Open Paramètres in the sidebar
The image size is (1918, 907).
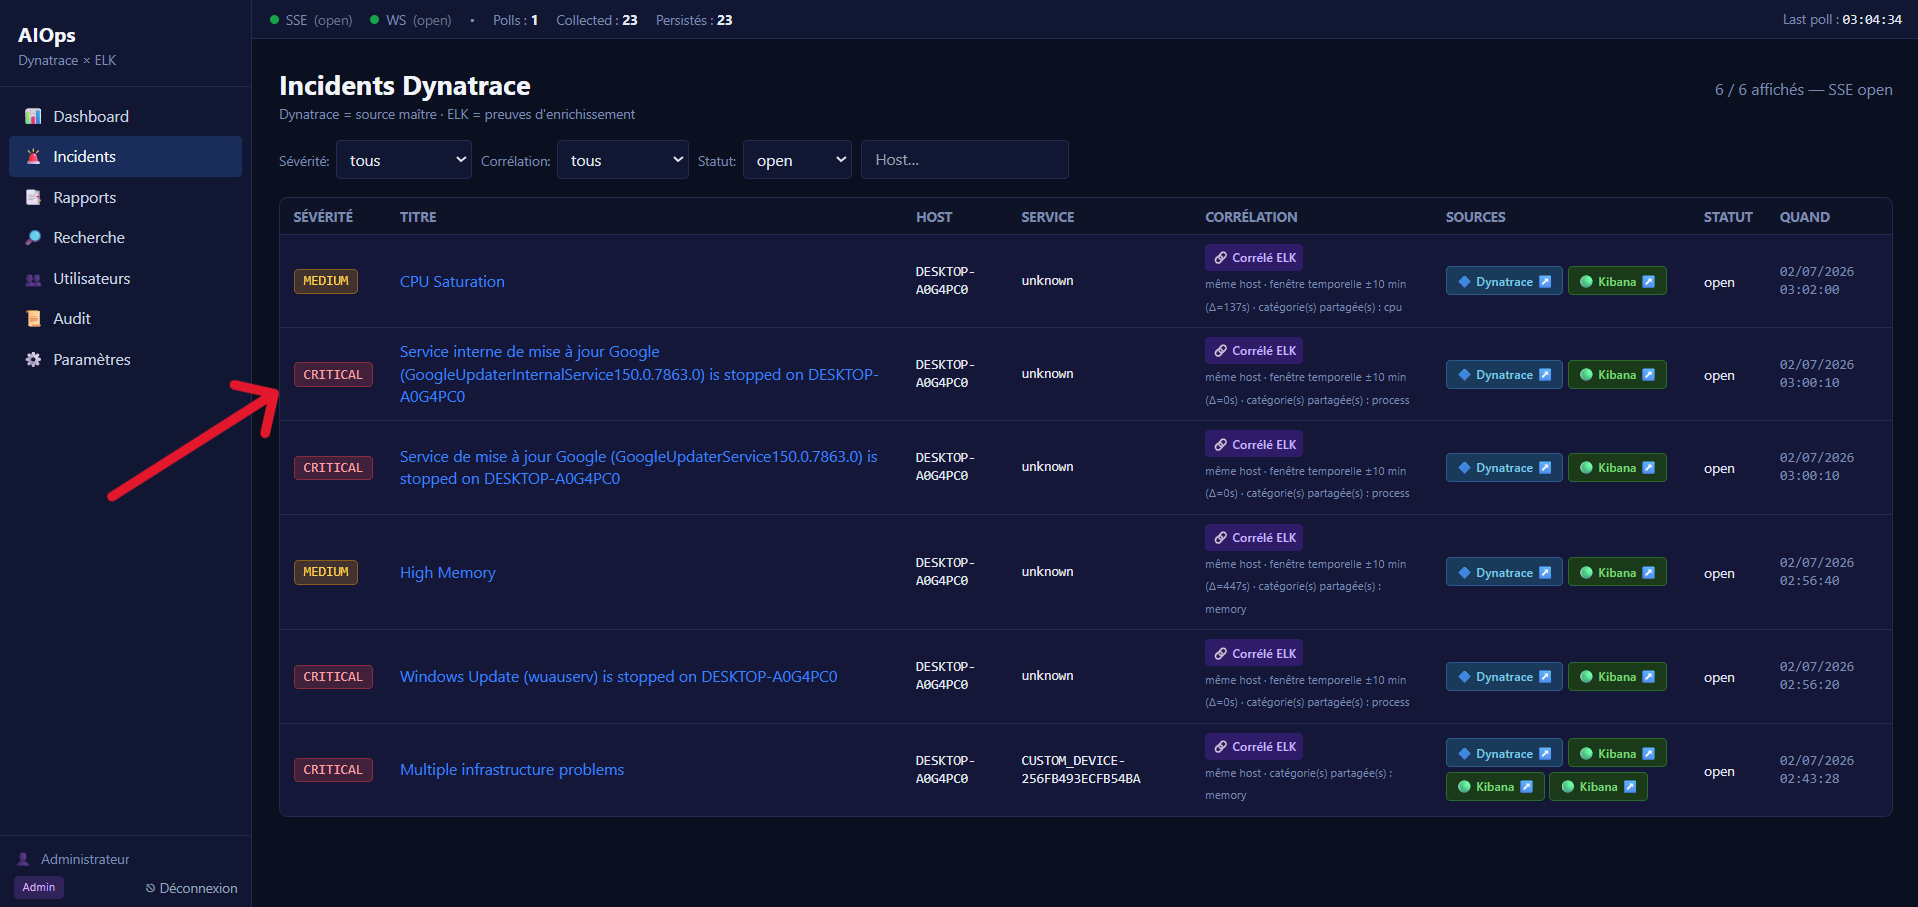(125, 360)
